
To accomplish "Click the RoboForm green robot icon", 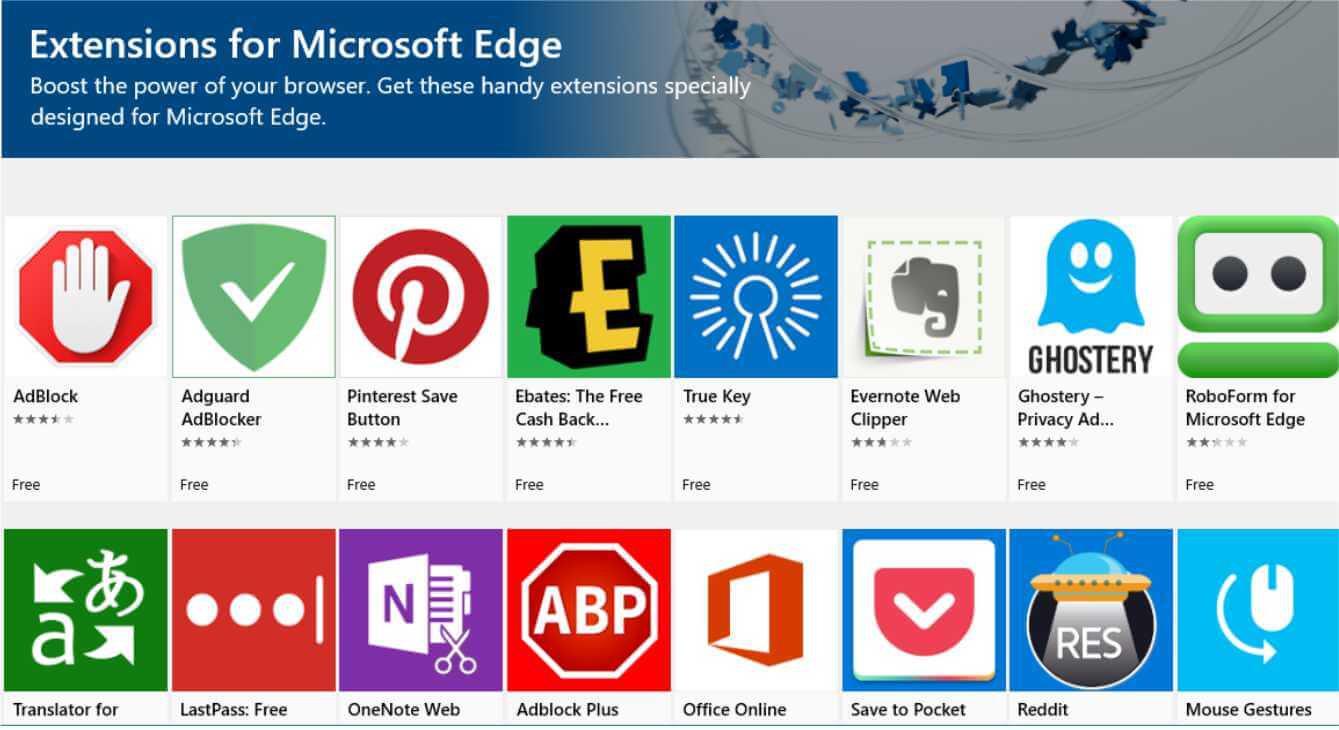I will [1258, 297].
